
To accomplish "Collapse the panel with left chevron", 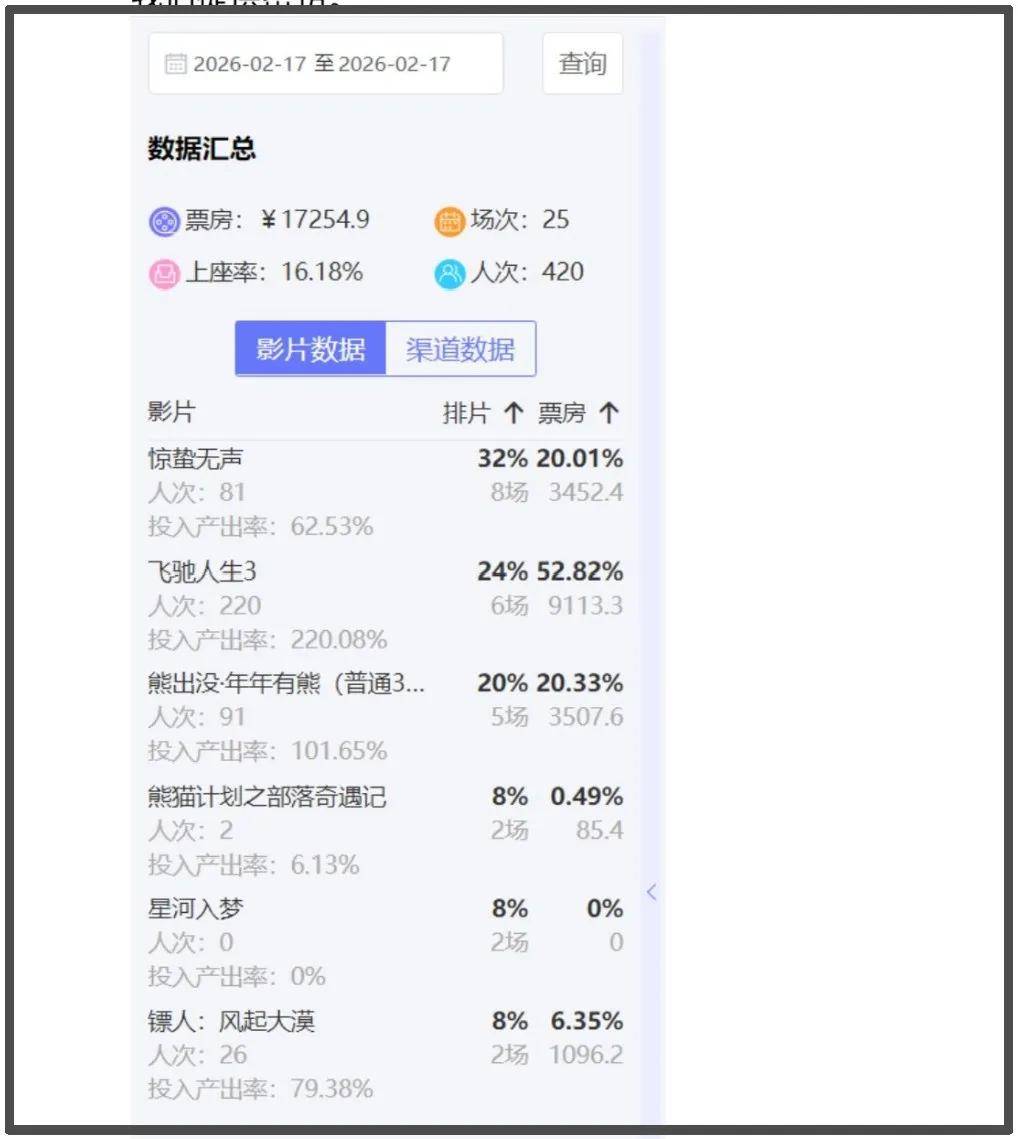I will pos(651,892).
